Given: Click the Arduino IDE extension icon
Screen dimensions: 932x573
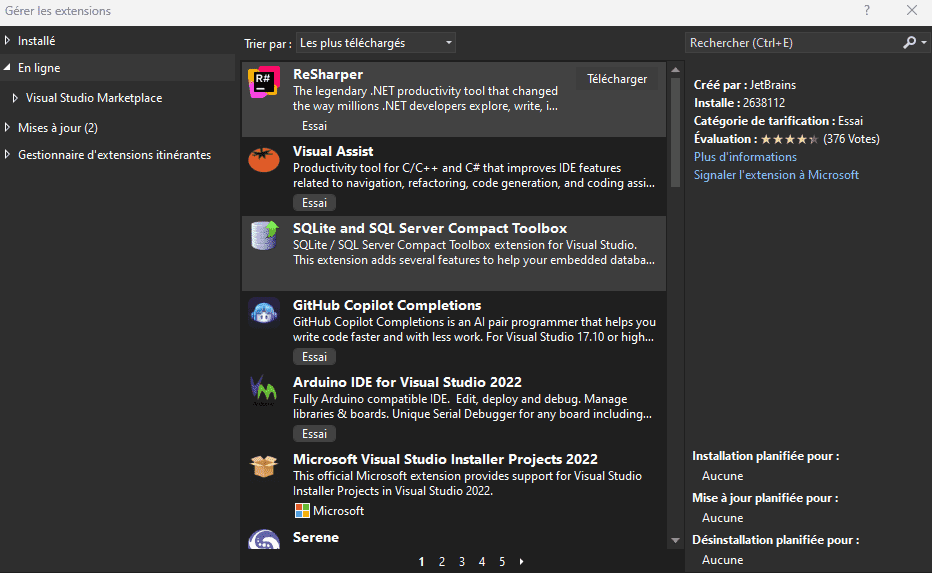Looking at the screenshot, I should point(263,390).
